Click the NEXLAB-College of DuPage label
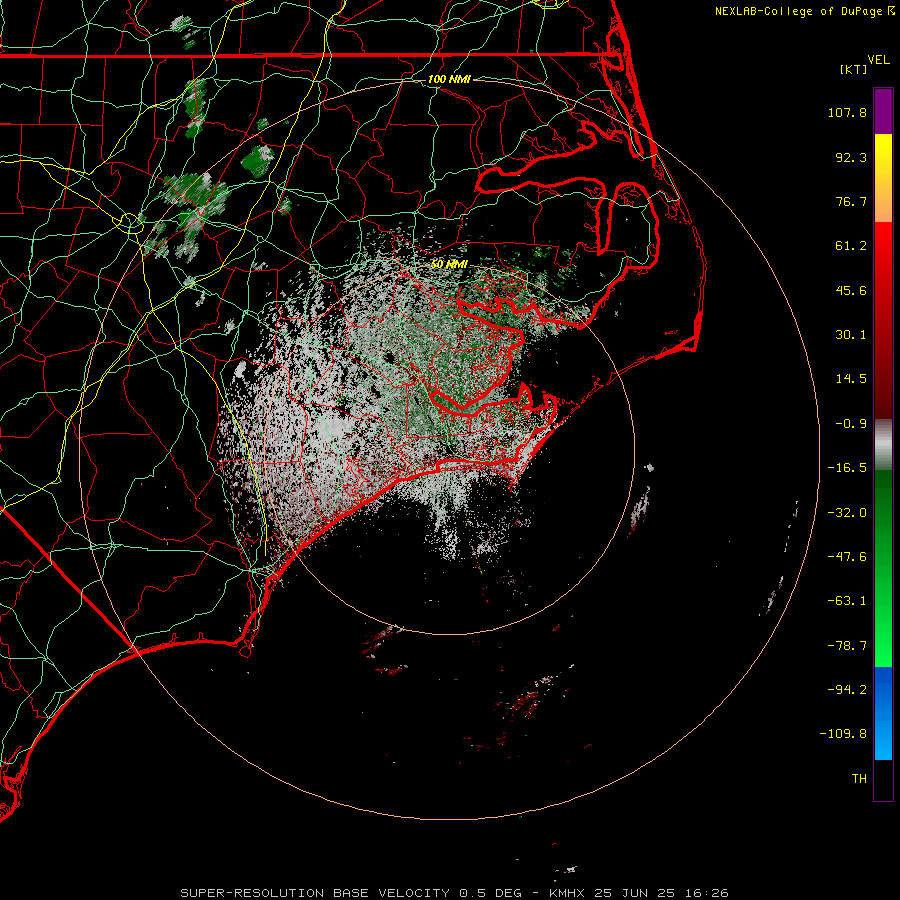This screenshot has height=900, width=900. [798, 11]
